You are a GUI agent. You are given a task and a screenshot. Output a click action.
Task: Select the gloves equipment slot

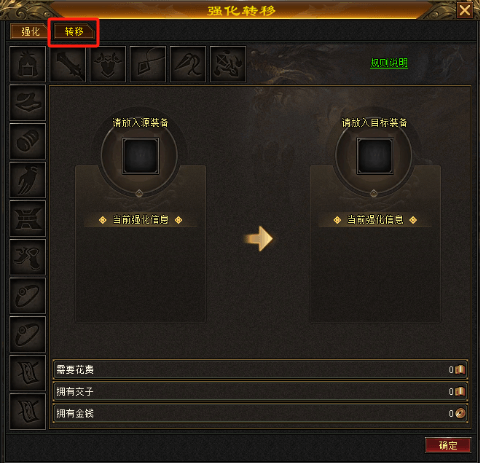(27, 180)
